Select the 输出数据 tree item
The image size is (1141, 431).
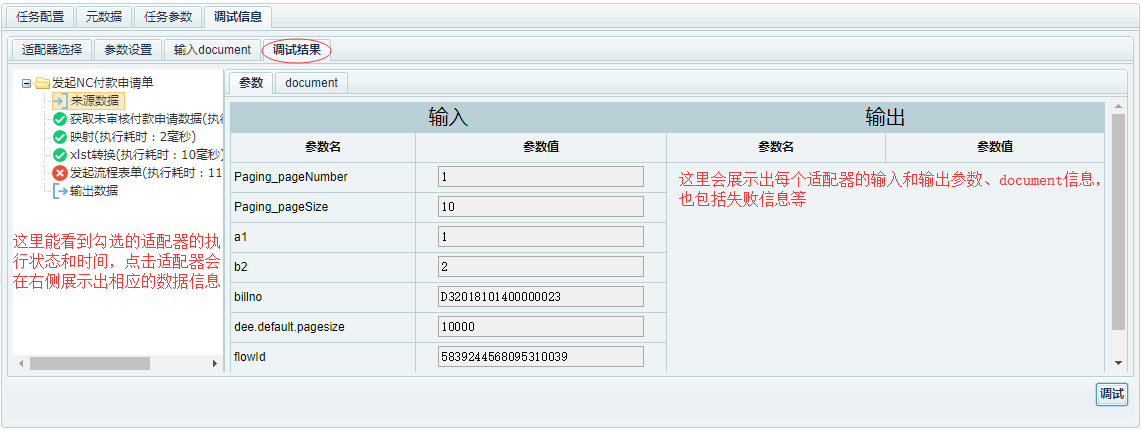[x=94, y=191]
